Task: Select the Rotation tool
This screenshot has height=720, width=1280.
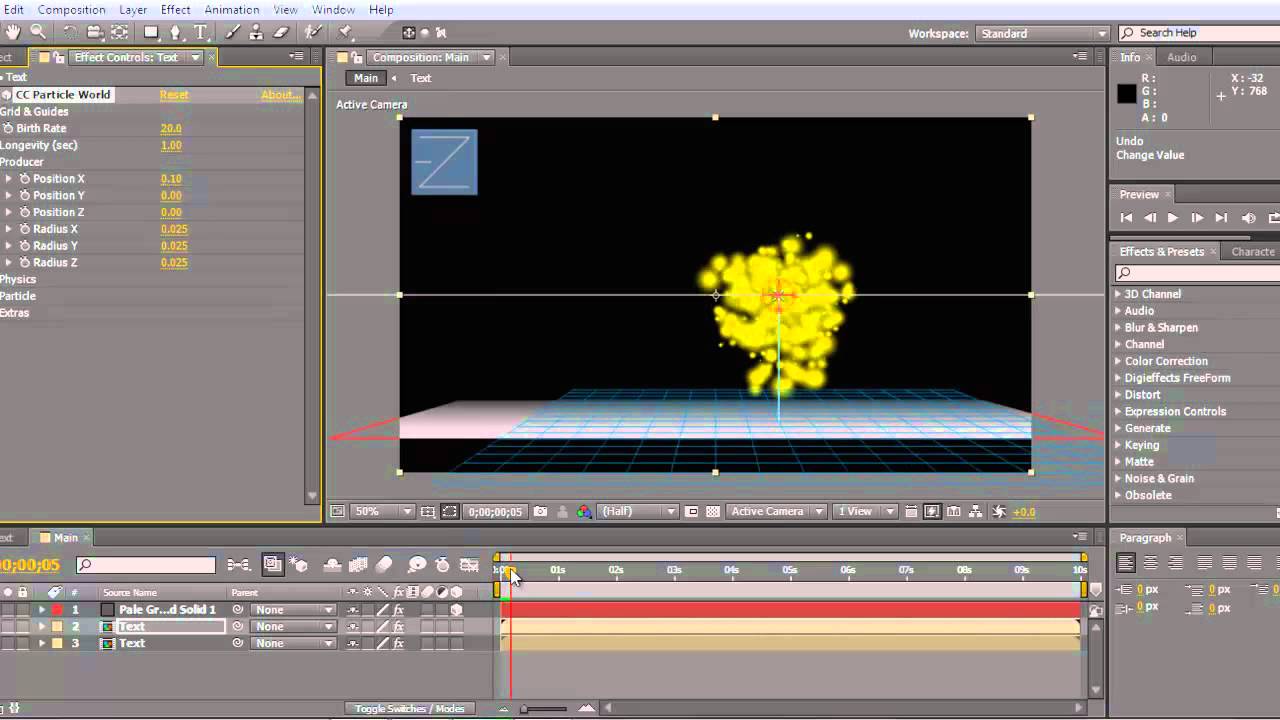Action: (70, 32)
